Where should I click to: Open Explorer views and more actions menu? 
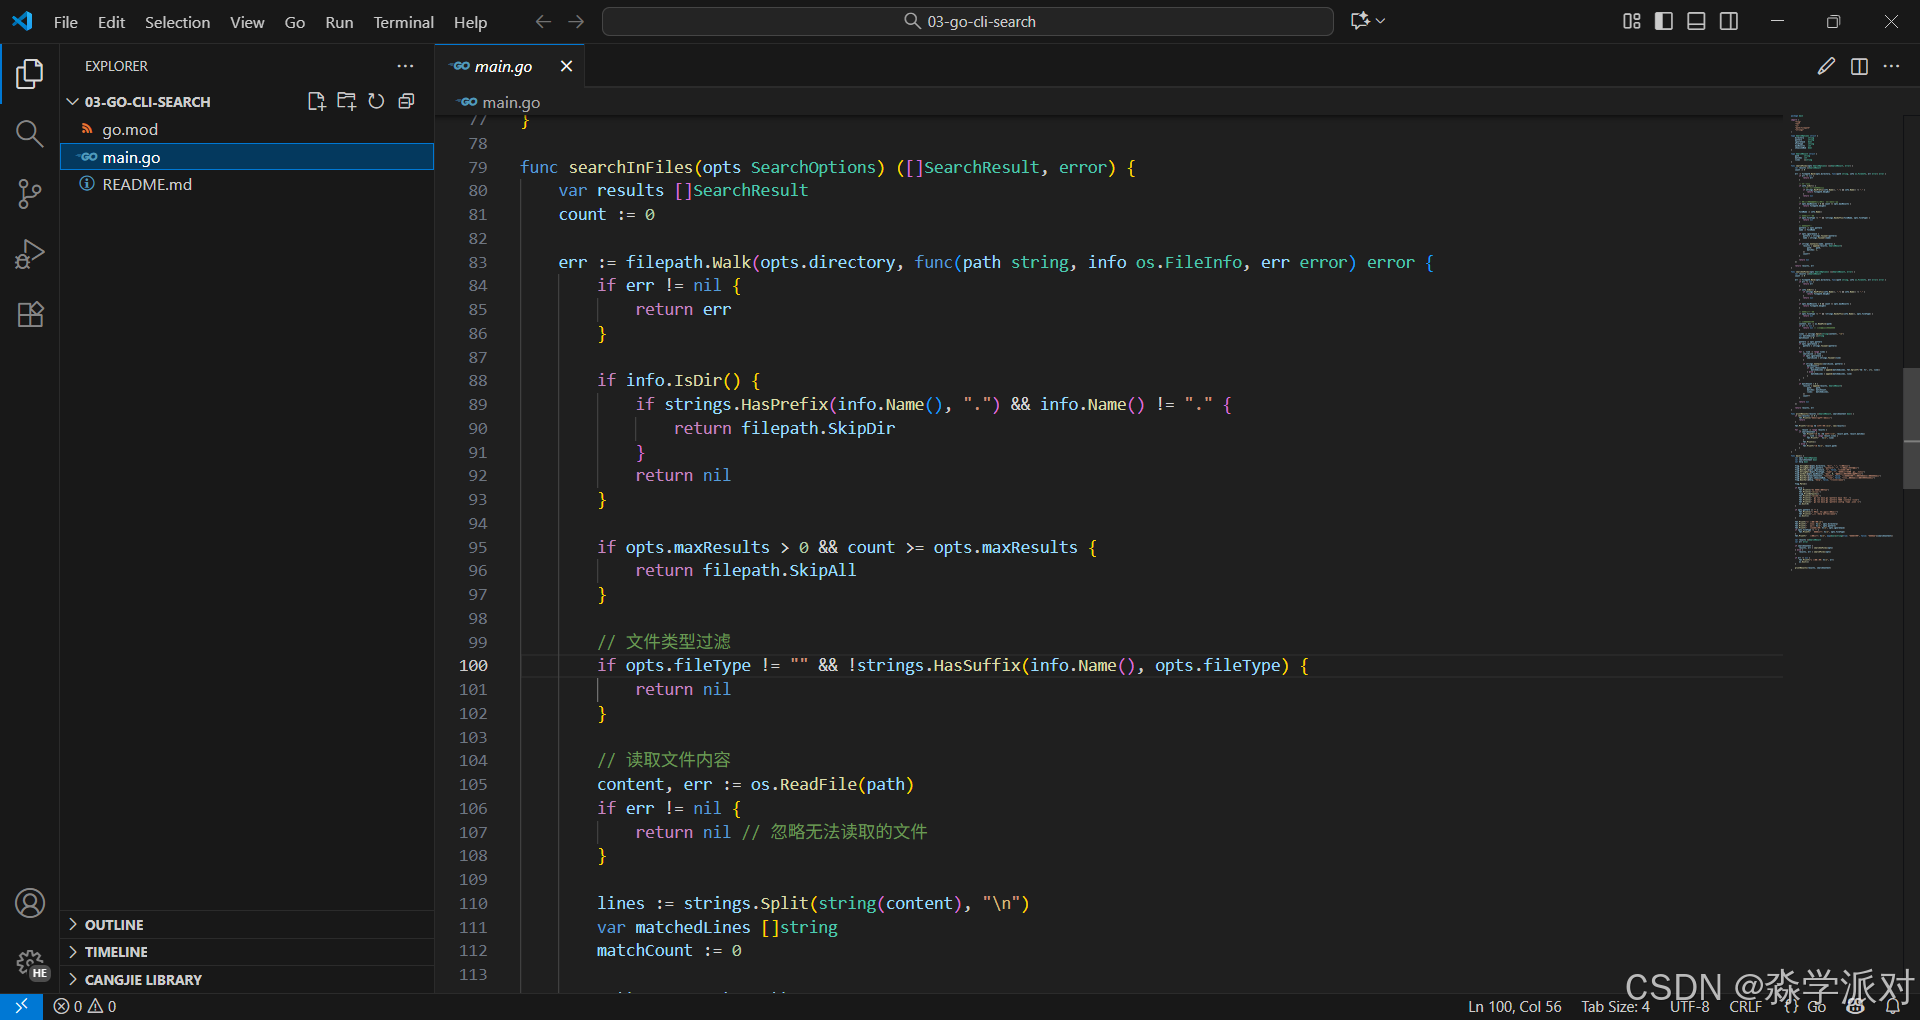point(405,66)
